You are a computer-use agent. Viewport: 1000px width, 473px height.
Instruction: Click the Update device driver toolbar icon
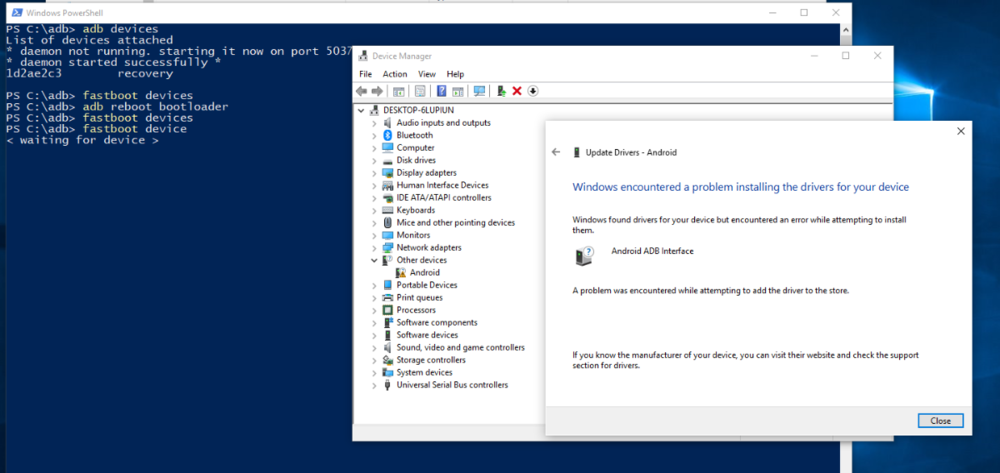[x=501, y=91]
